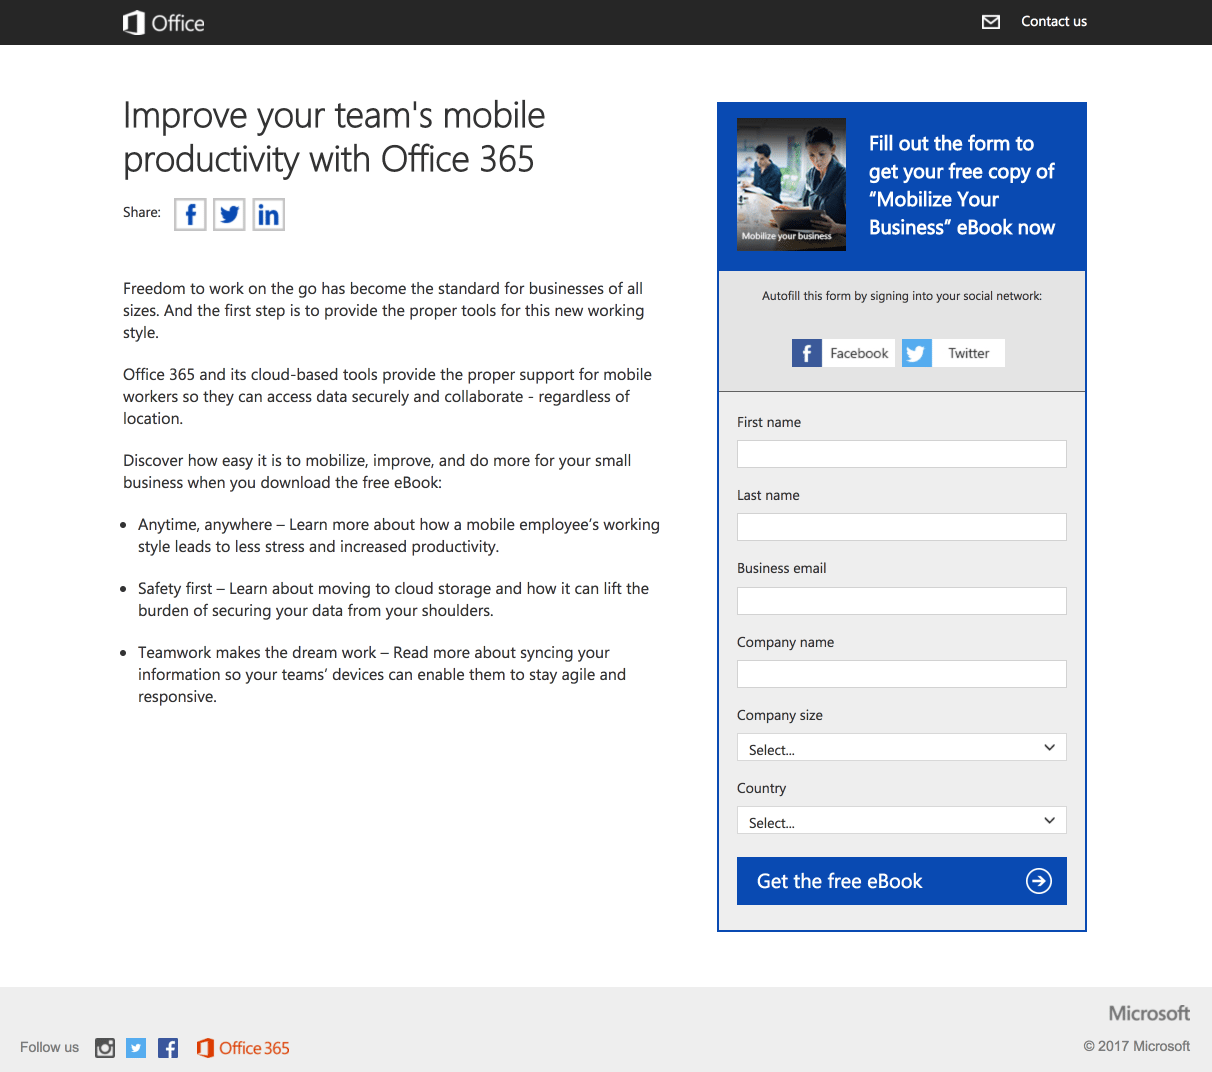Click into the Company name field
This screenshot has width=1212, height=1072.
tap(901, 674)
